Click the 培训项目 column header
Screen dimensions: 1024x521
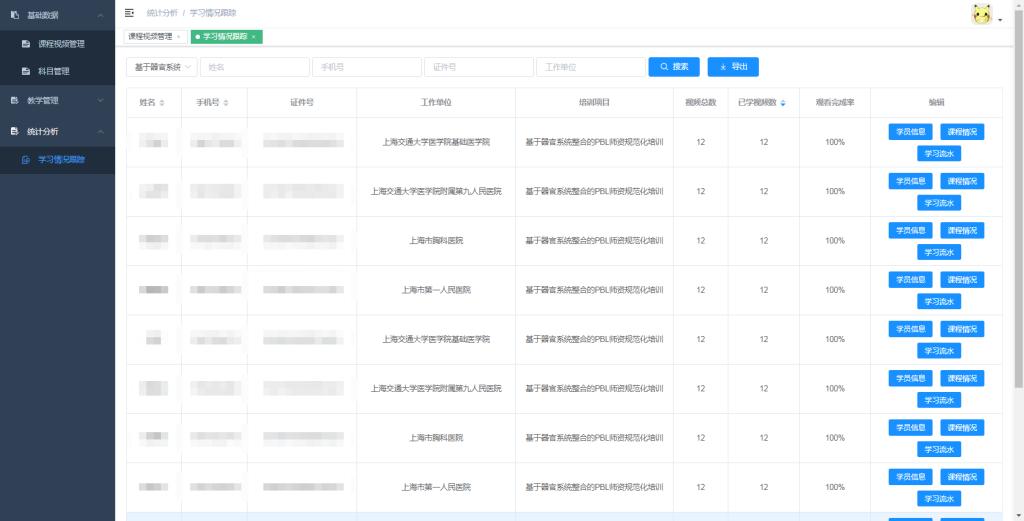594,103
